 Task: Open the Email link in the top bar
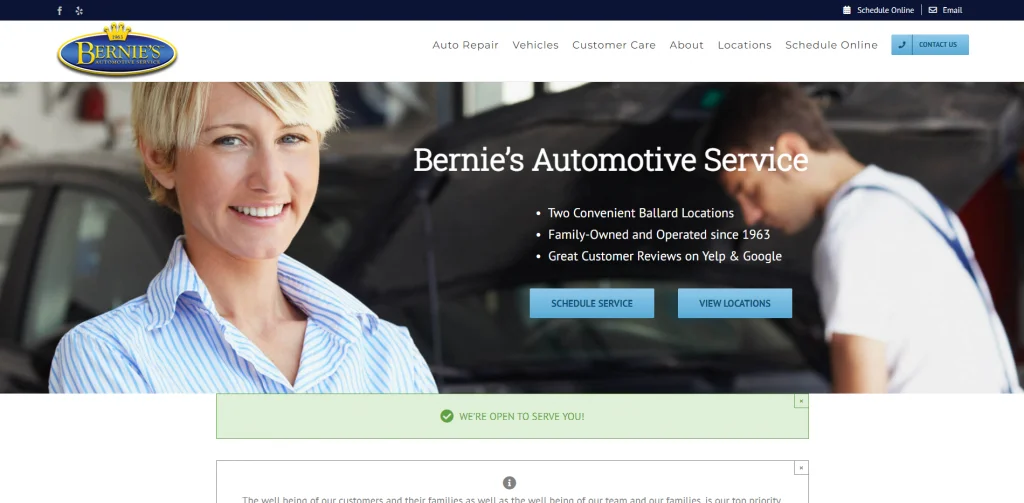coord(952,10)
